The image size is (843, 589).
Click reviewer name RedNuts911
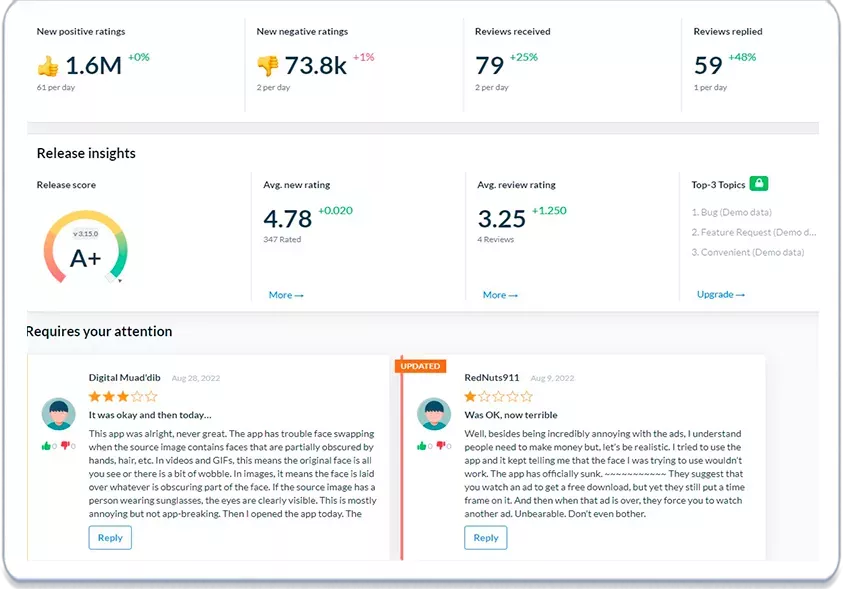click(492, 378)
